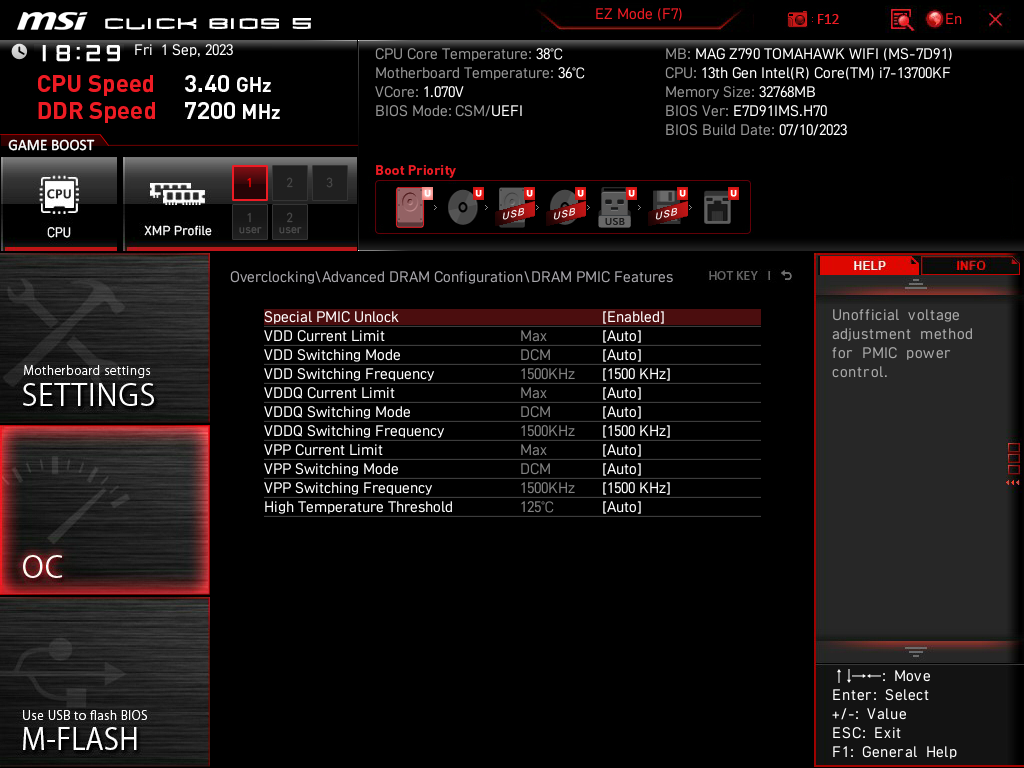The image size is (1024, 768).
Task: Select XMP profile 3
Action: pyautogui.click(x=329, y=183)
